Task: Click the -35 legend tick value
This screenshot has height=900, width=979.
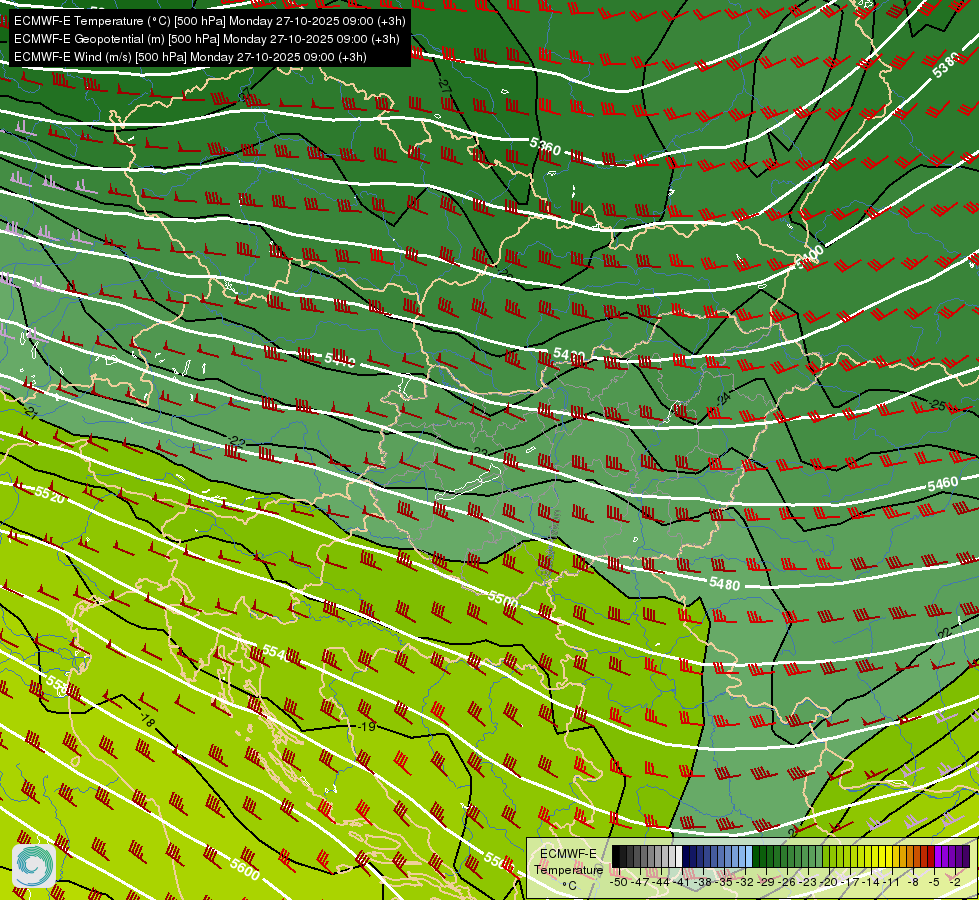Action: pyautogui.click(x=724, y=883)
